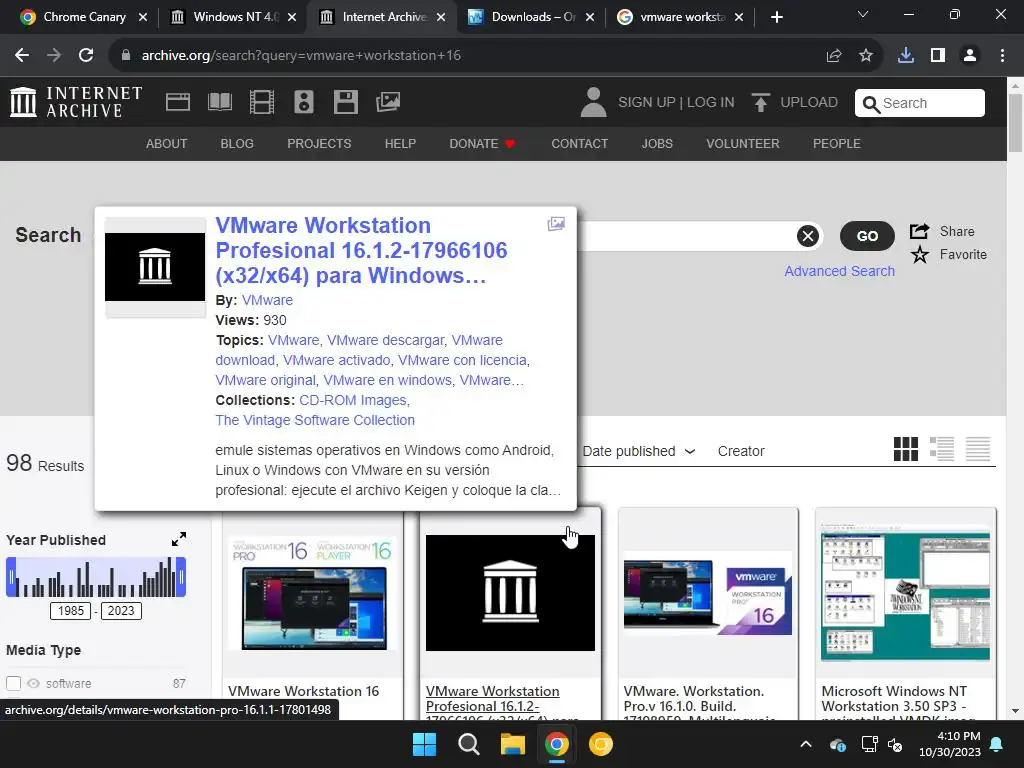This screenshot has width=1024, height=768.
Task: Click SIGN UP link
Action: point(647,103)
